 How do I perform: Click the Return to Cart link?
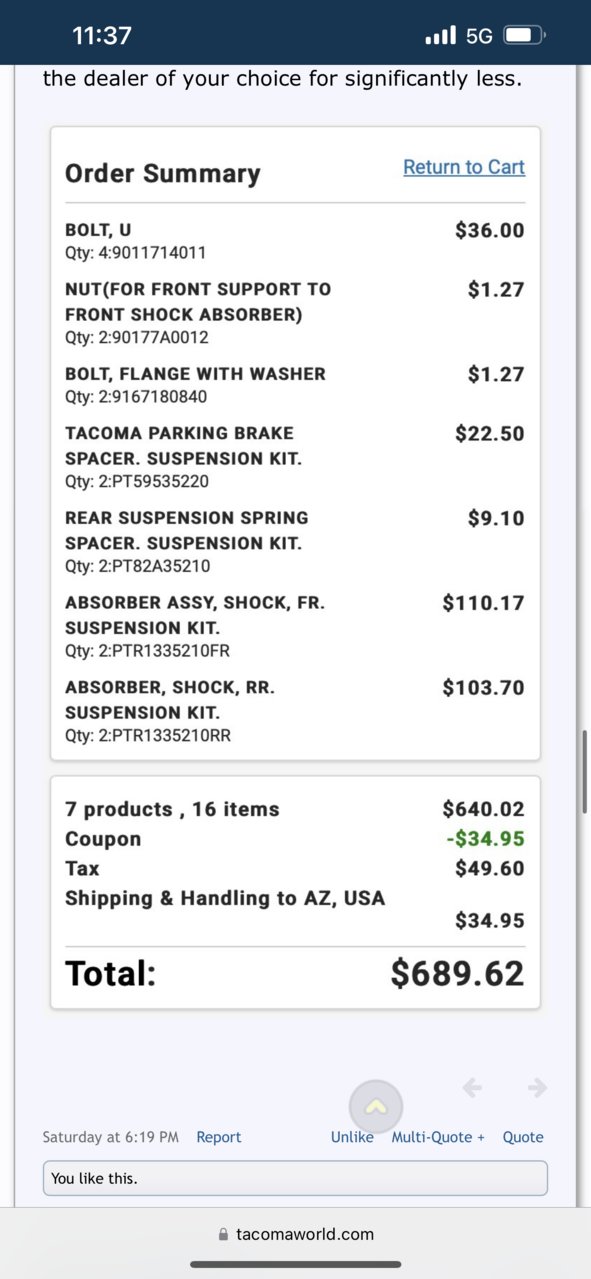464,167
